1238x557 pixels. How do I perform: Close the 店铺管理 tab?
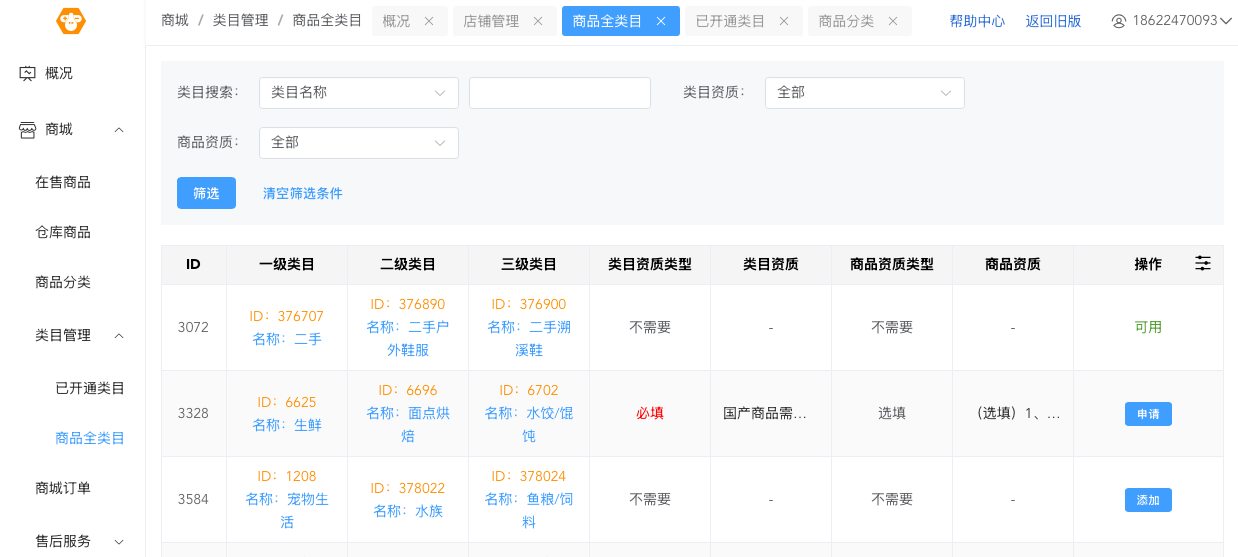[538, 21]
